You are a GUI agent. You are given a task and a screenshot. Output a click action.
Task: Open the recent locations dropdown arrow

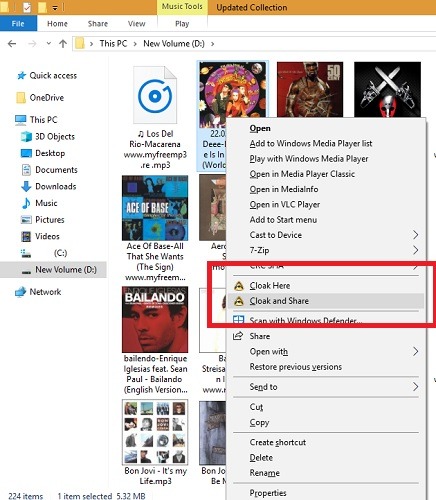click(49, 43)
